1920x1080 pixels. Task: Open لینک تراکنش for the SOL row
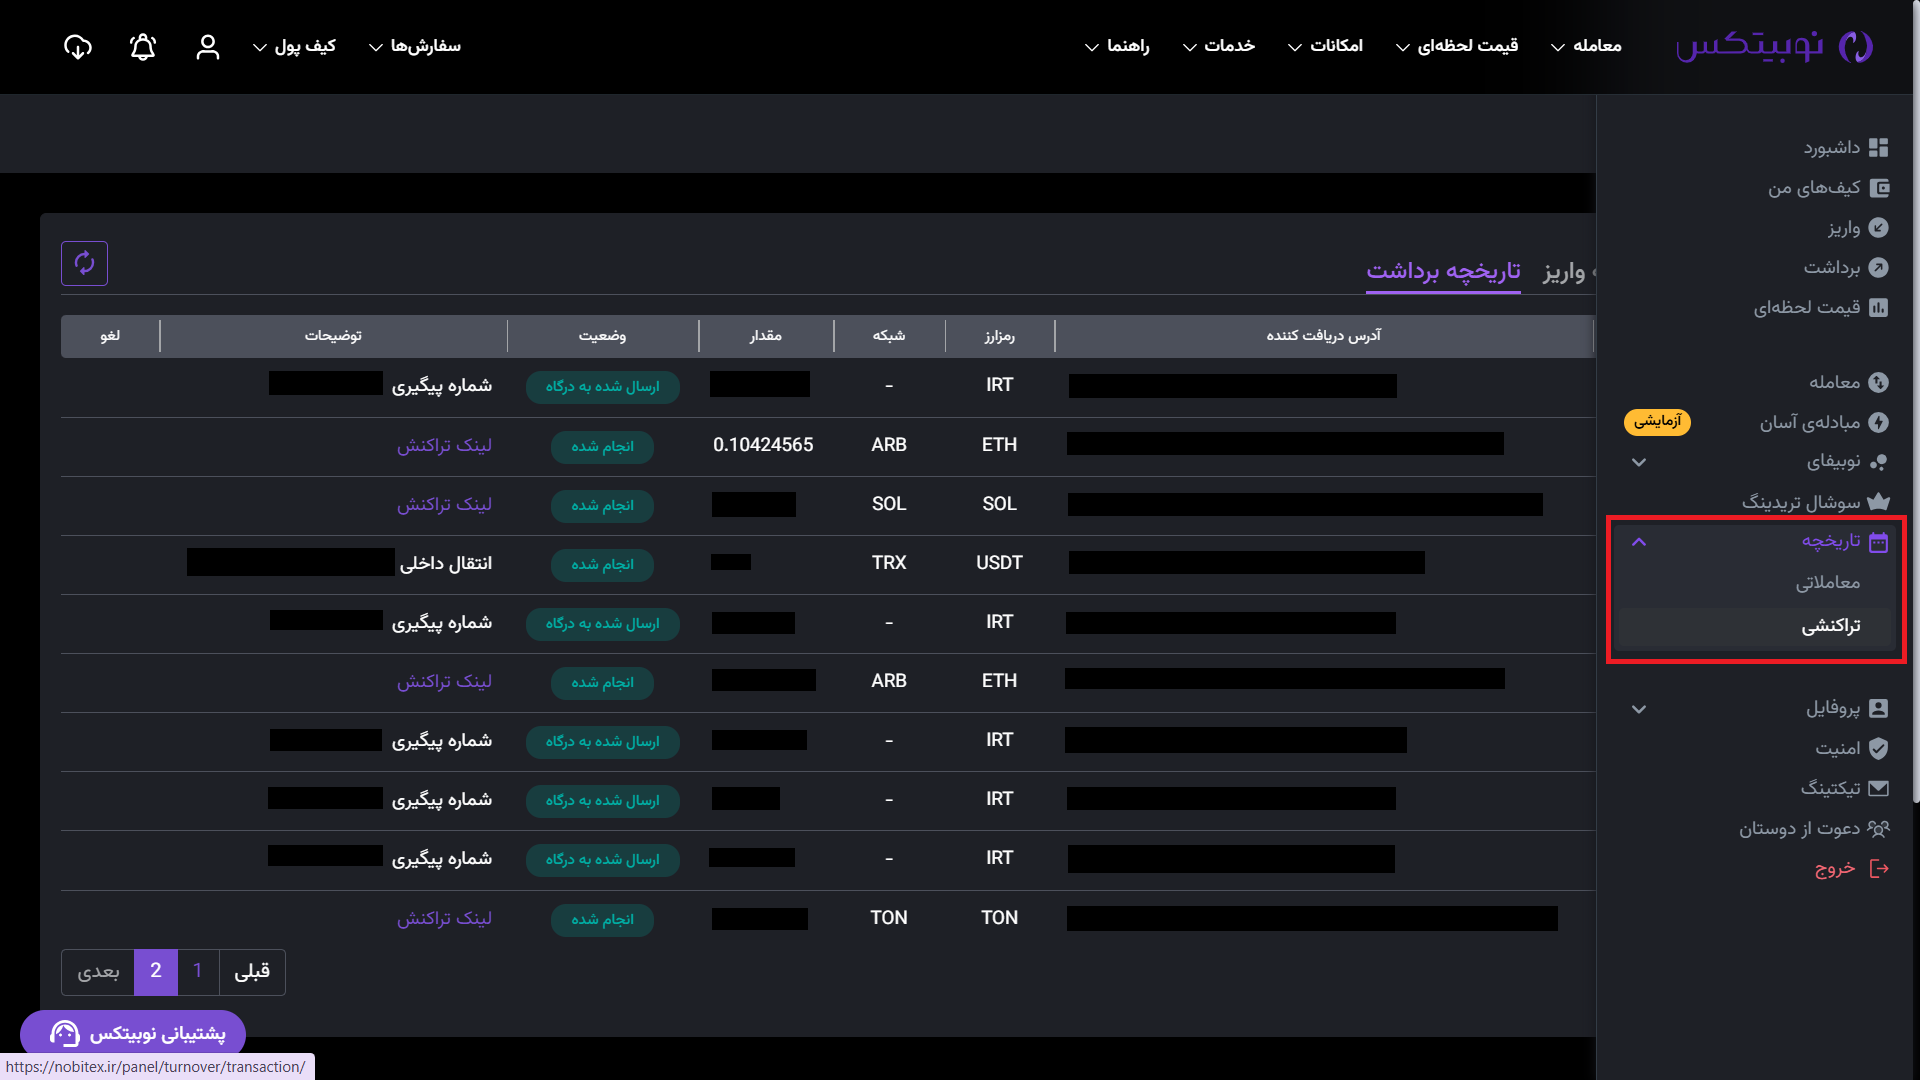point(444,504)
